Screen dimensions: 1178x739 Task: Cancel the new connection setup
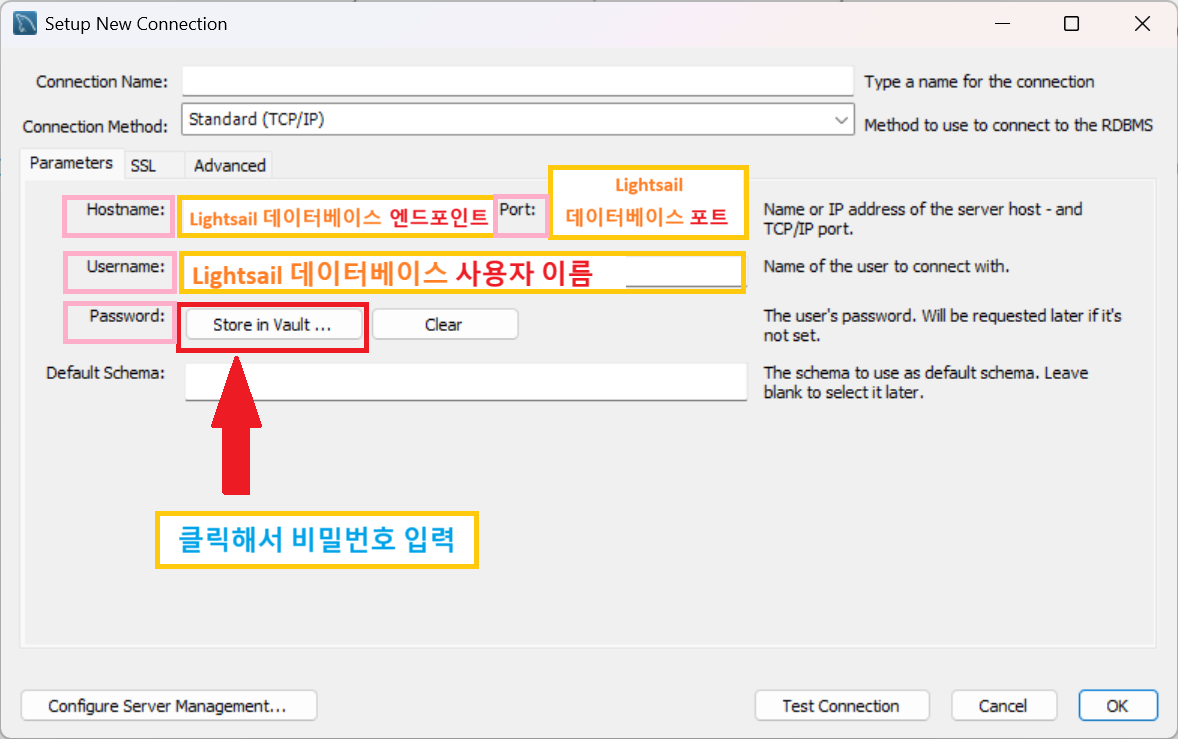coord(1004,706)
